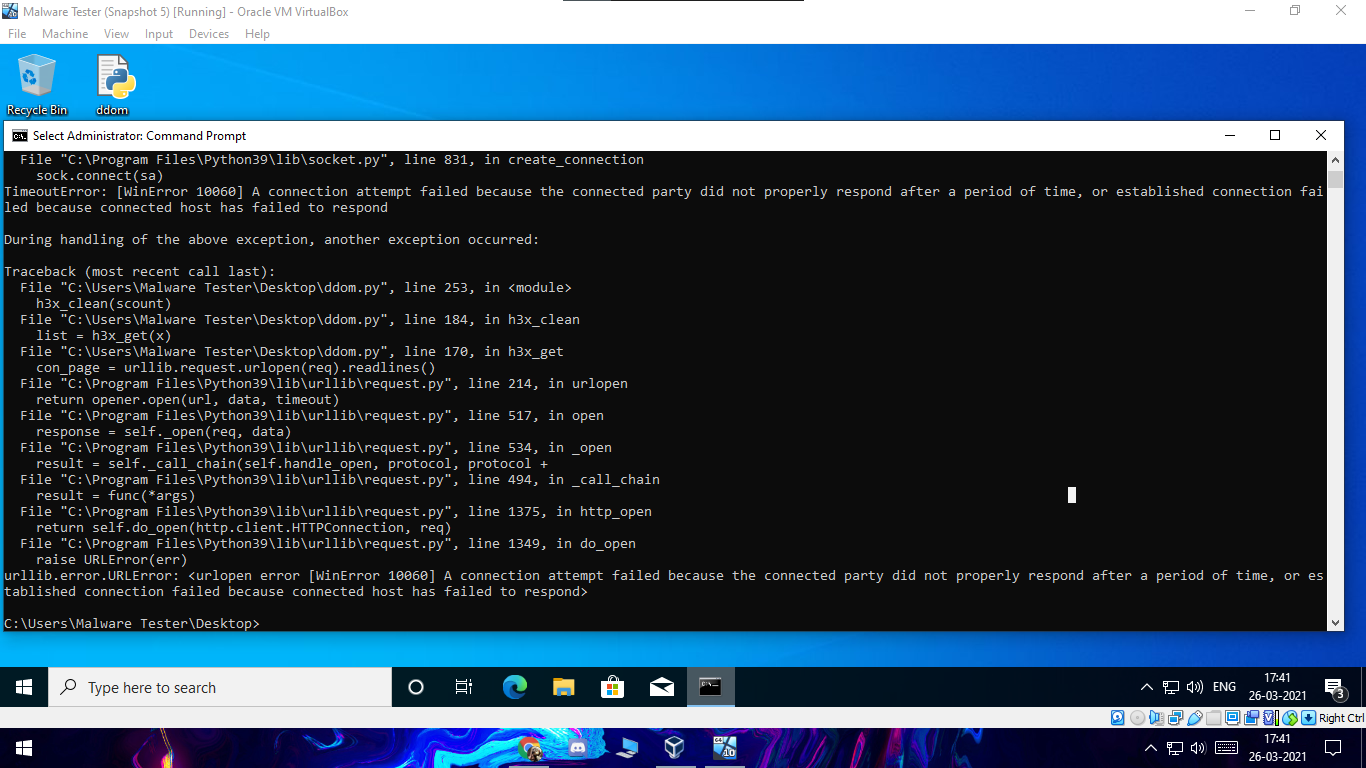1366x768 pixels.
Task: Click the mouse integration status icon
Action: click(x=1290, y=717)
